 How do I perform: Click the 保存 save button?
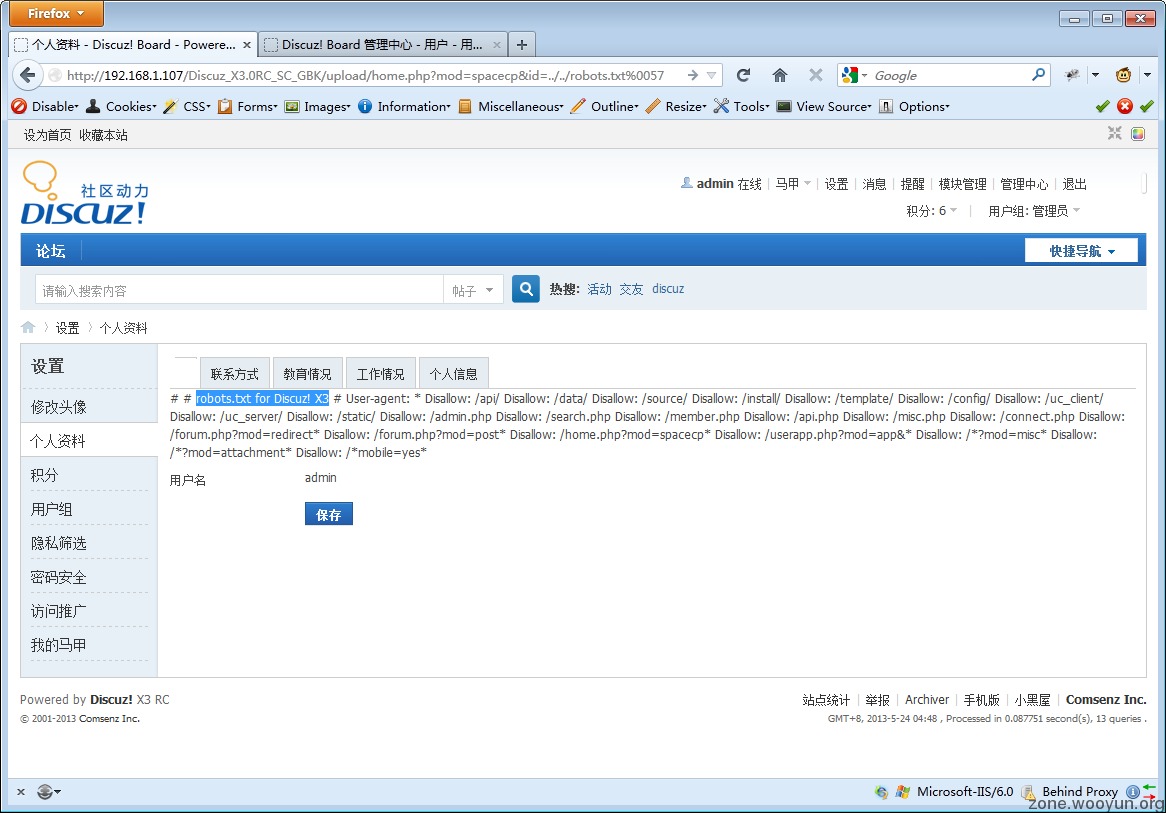(328, 514)
